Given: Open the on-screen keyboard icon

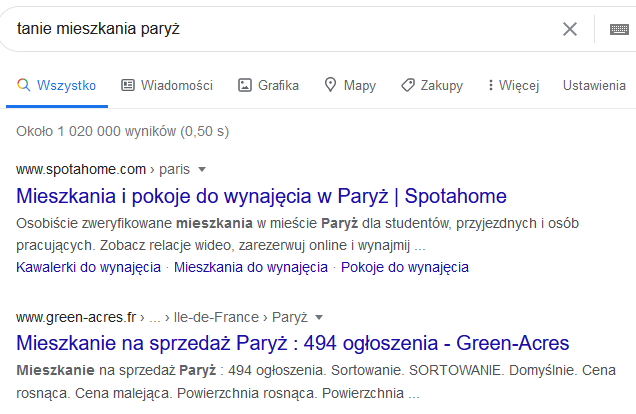Looking at the screenshot, I should [619, 29].
